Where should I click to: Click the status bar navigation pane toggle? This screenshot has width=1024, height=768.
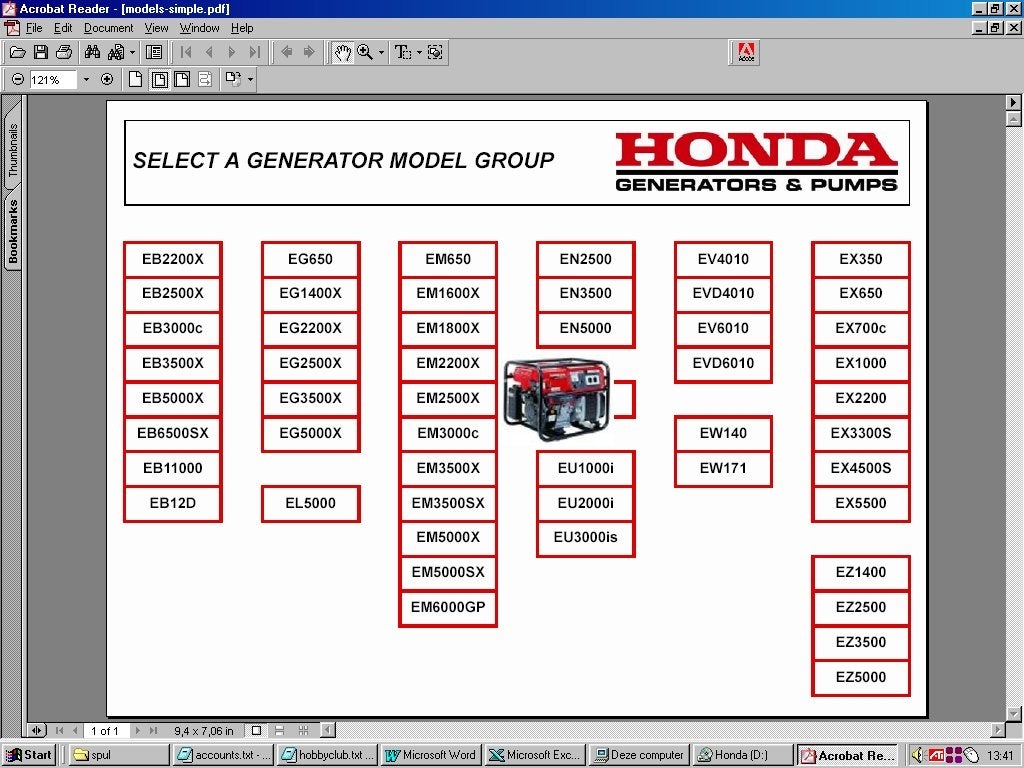point(37,731)
